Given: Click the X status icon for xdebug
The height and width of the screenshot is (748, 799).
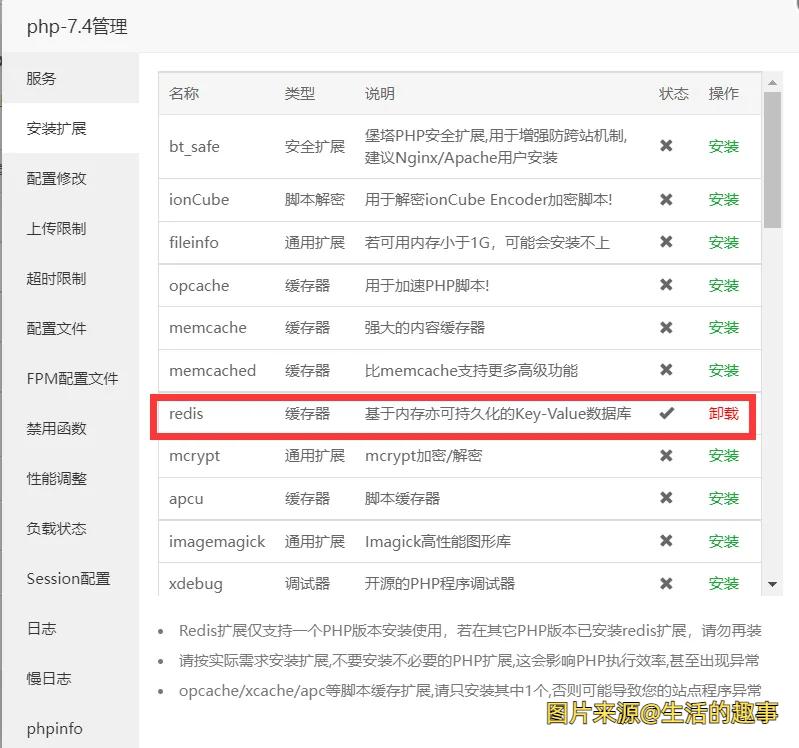Looking at the screenshot, I should coord(666,583).
